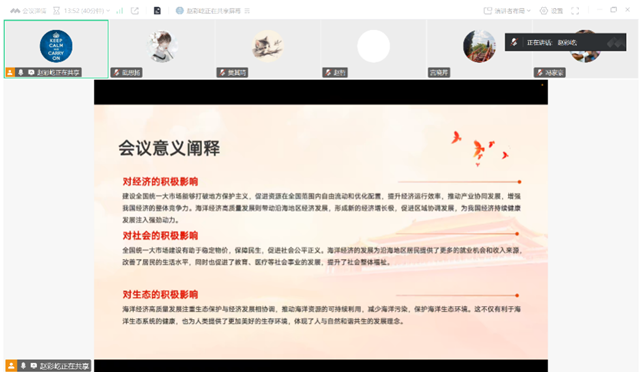Select the KEEP CALM avatar sharing participant tile
Screen dimensions: 642x372
(x=56, y=49)
